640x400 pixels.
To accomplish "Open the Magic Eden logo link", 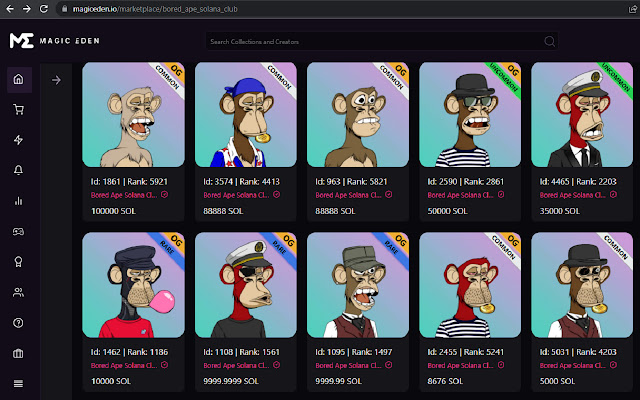I will click(x=55, y=41).
